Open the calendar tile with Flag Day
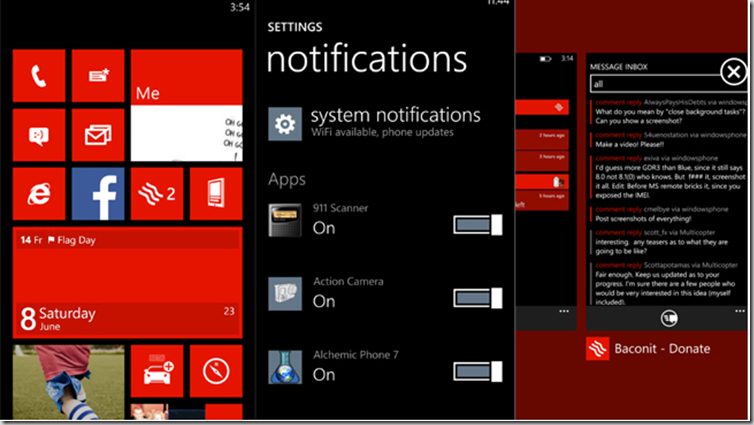754x425 pixels. tap(127, 283)
